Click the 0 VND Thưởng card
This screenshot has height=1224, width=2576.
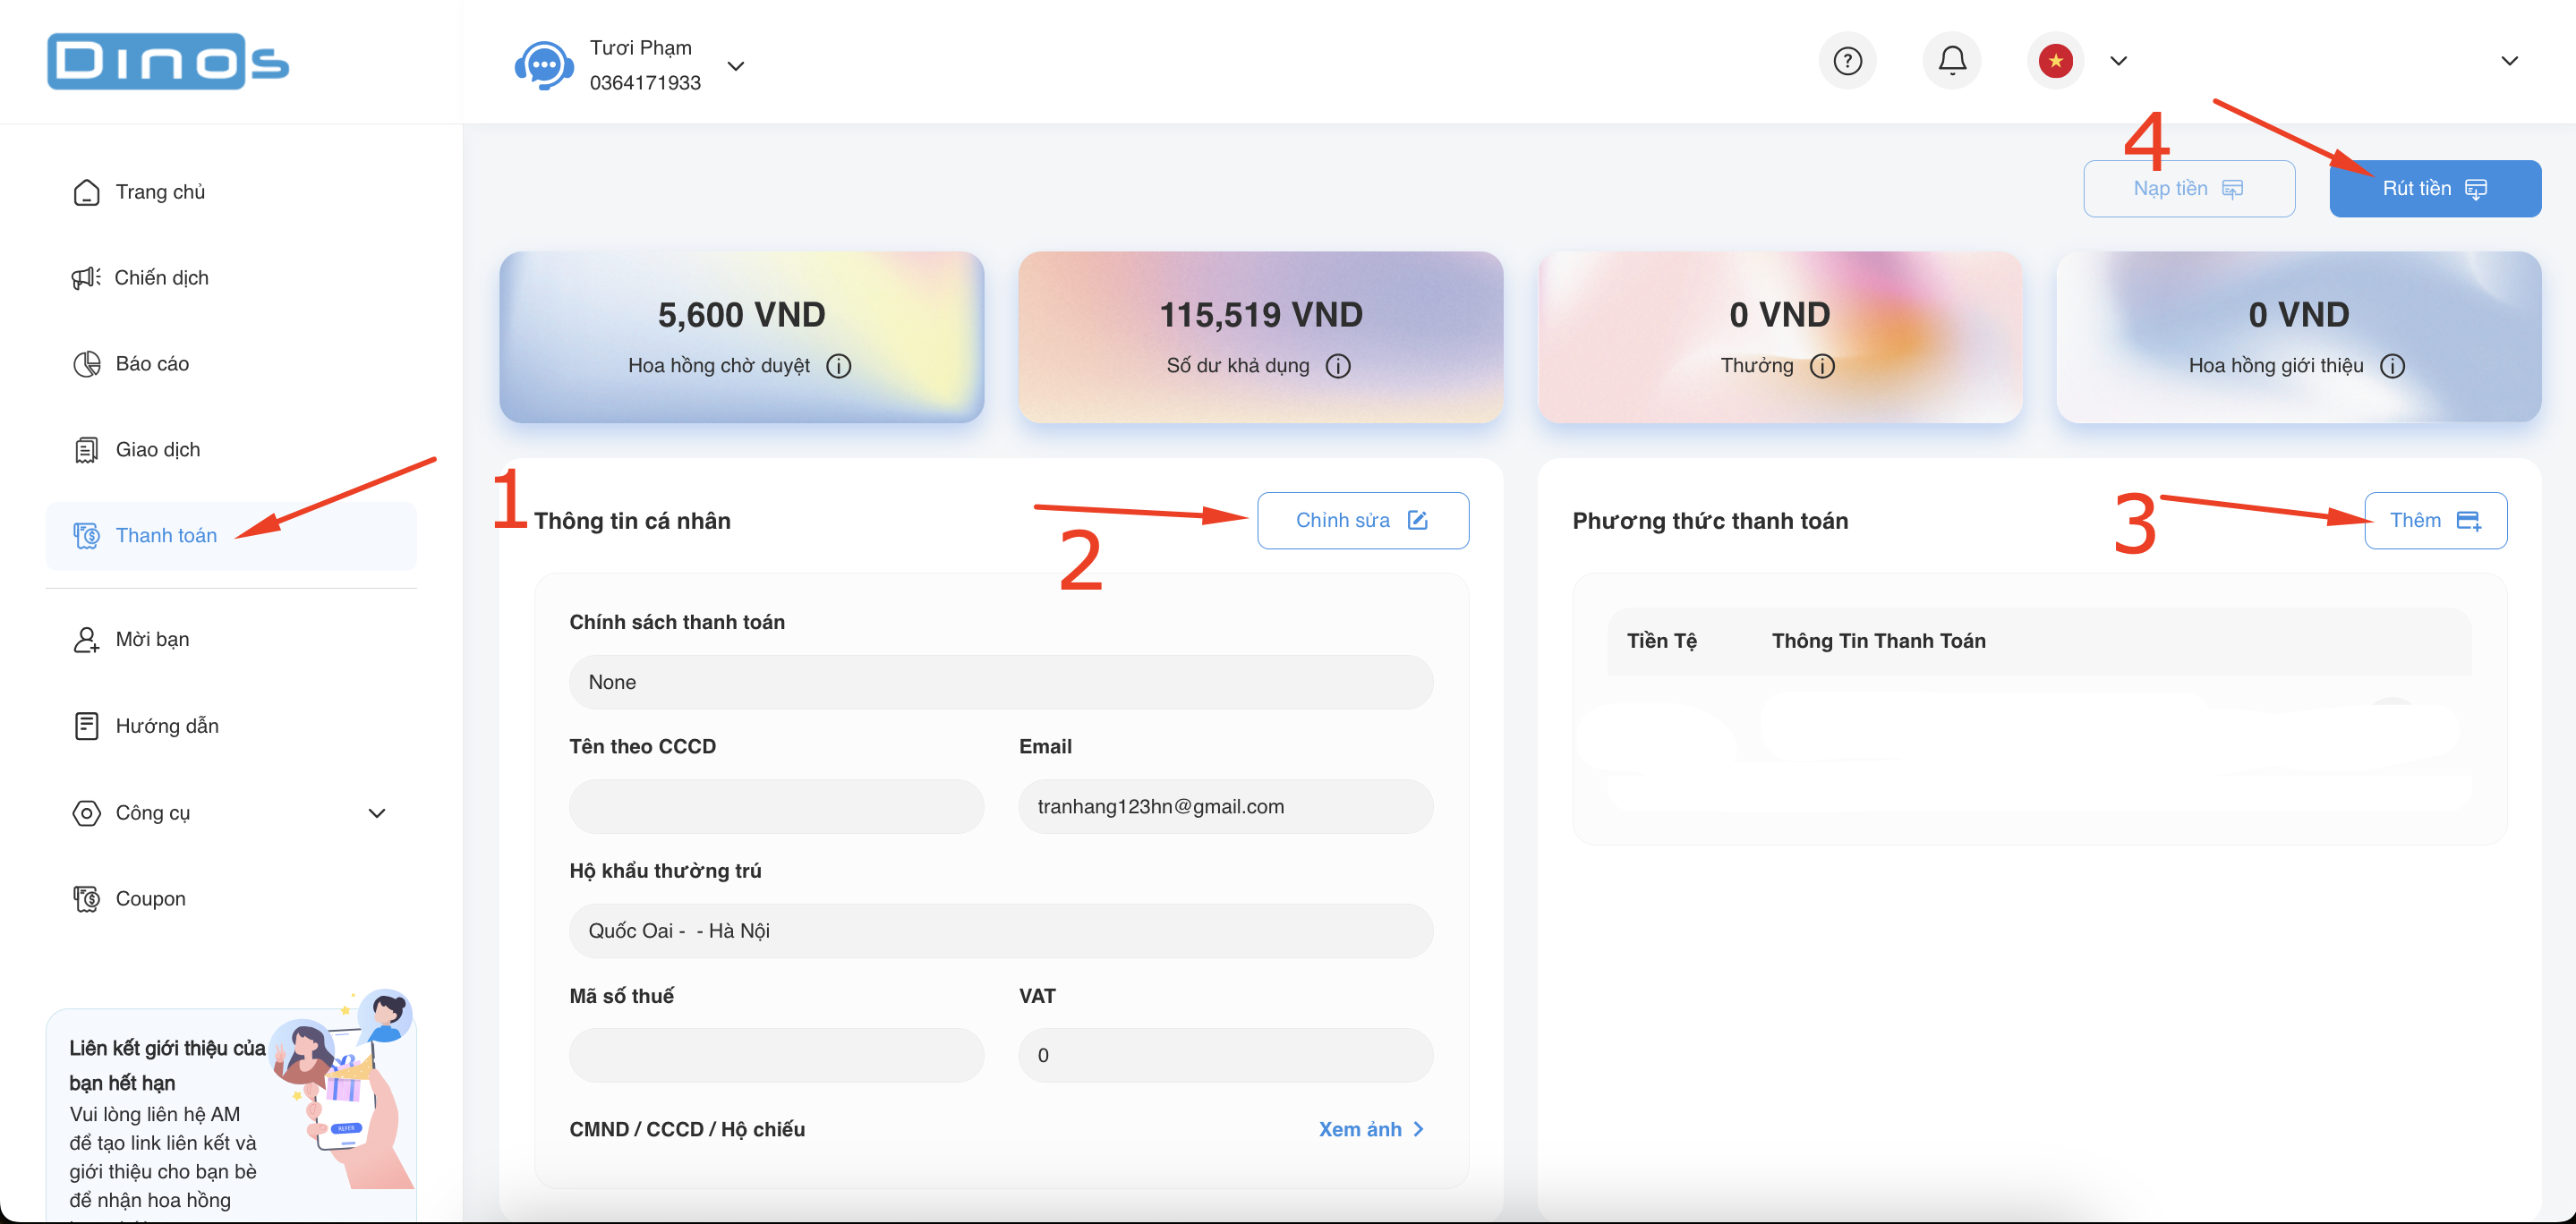pyautogui.click(x=1779, y=337)
